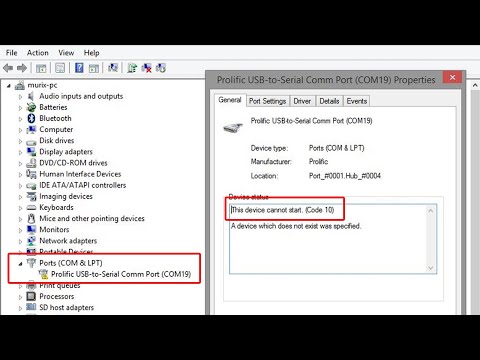The height and width of the screenshot is (360, 480).
Task: Click 'This device cannot start. (Code 10)' text
Action: point(283,210)
